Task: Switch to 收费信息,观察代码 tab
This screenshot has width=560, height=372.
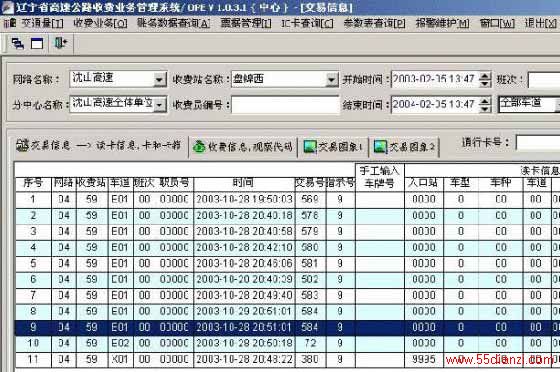Action: (x=243, y=146)
